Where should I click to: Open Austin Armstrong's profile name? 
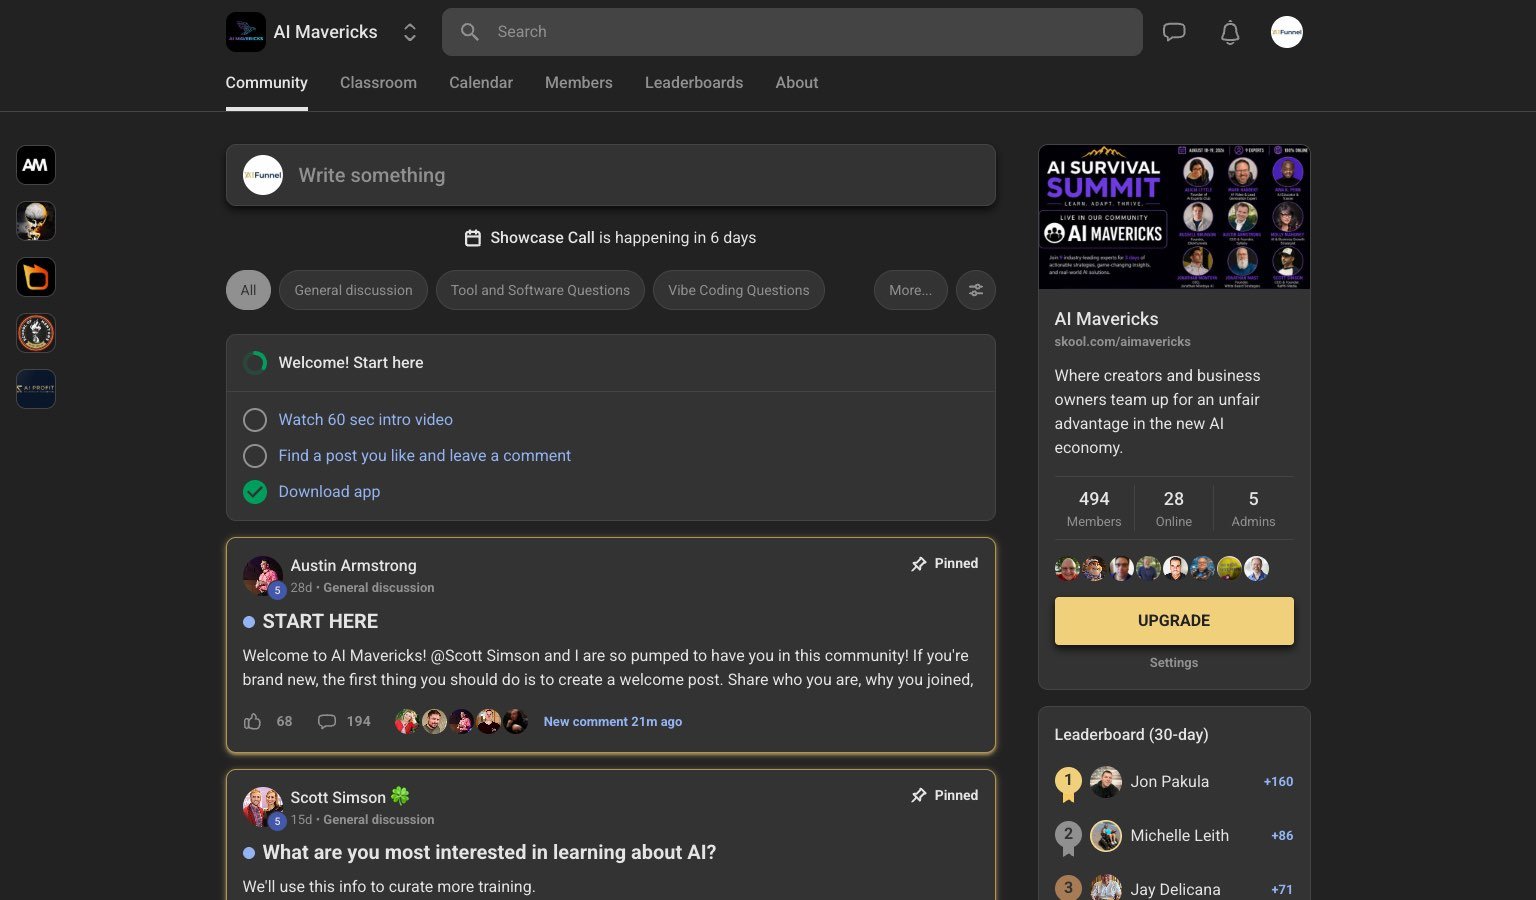pyautogui.click(x=353, y=566)
